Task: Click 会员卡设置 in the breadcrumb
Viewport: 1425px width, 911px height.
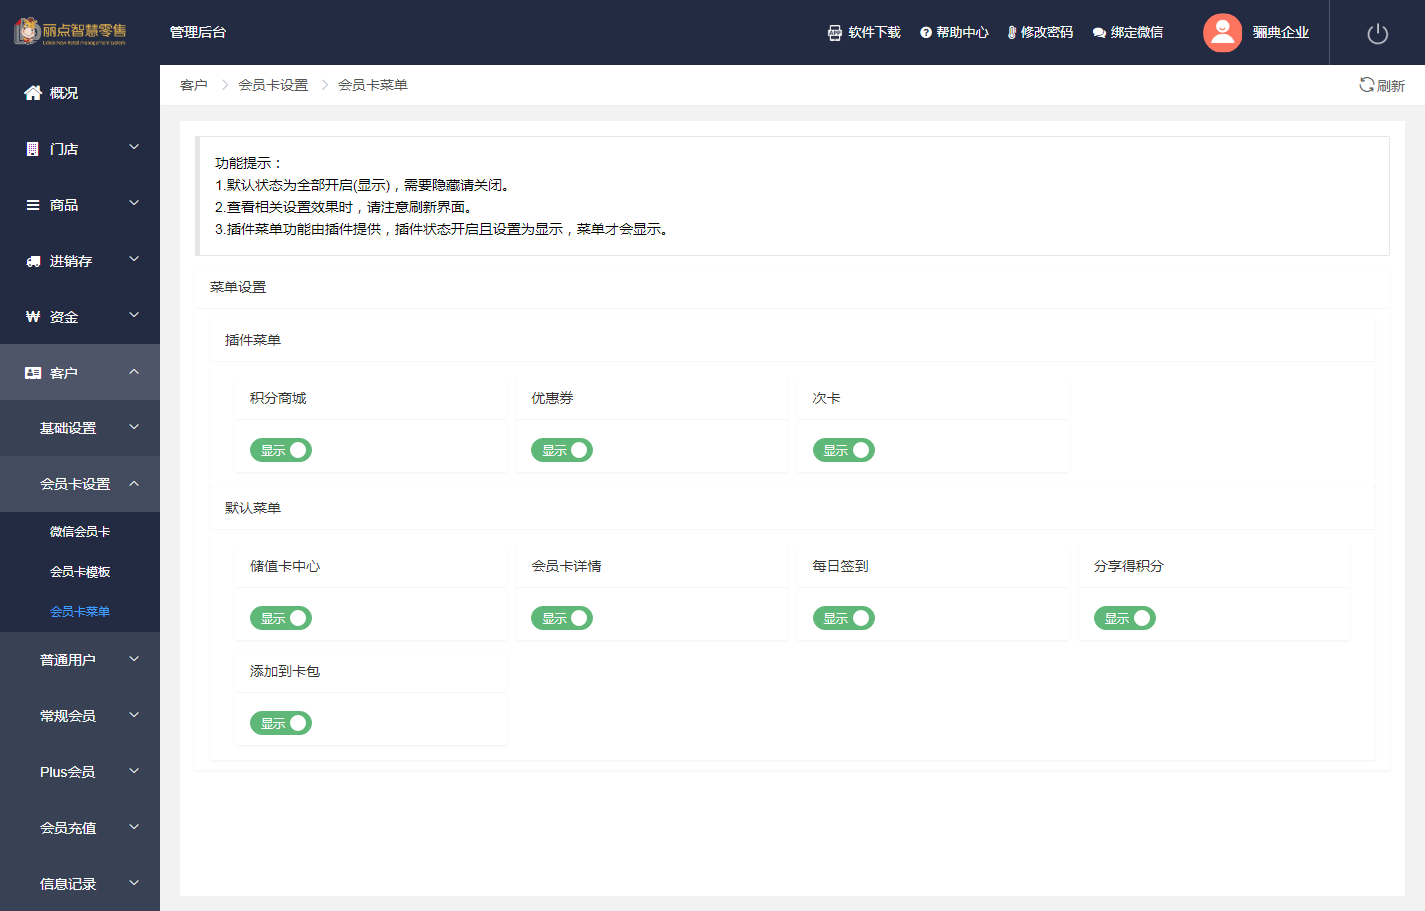Action: click(273, 85)
